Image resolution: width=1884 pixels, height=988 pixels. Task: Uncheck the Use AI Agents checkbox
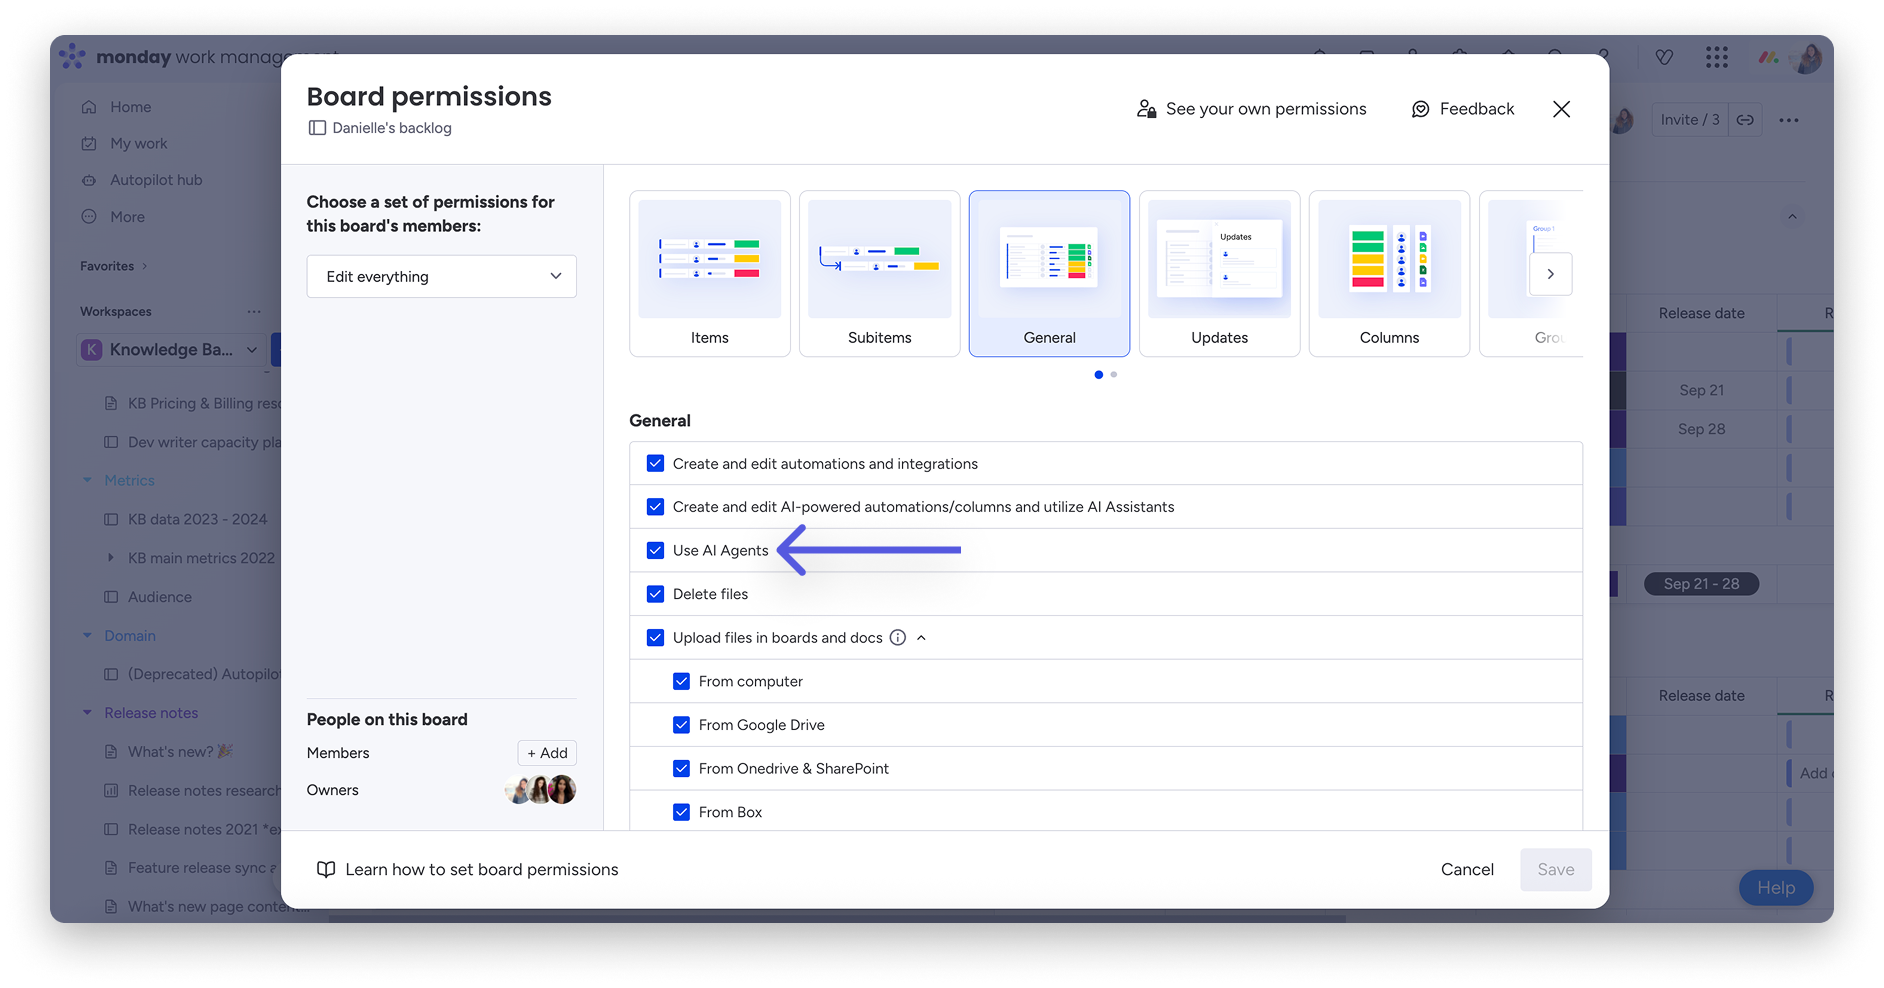pyautogui.click(x=656, y=550)
